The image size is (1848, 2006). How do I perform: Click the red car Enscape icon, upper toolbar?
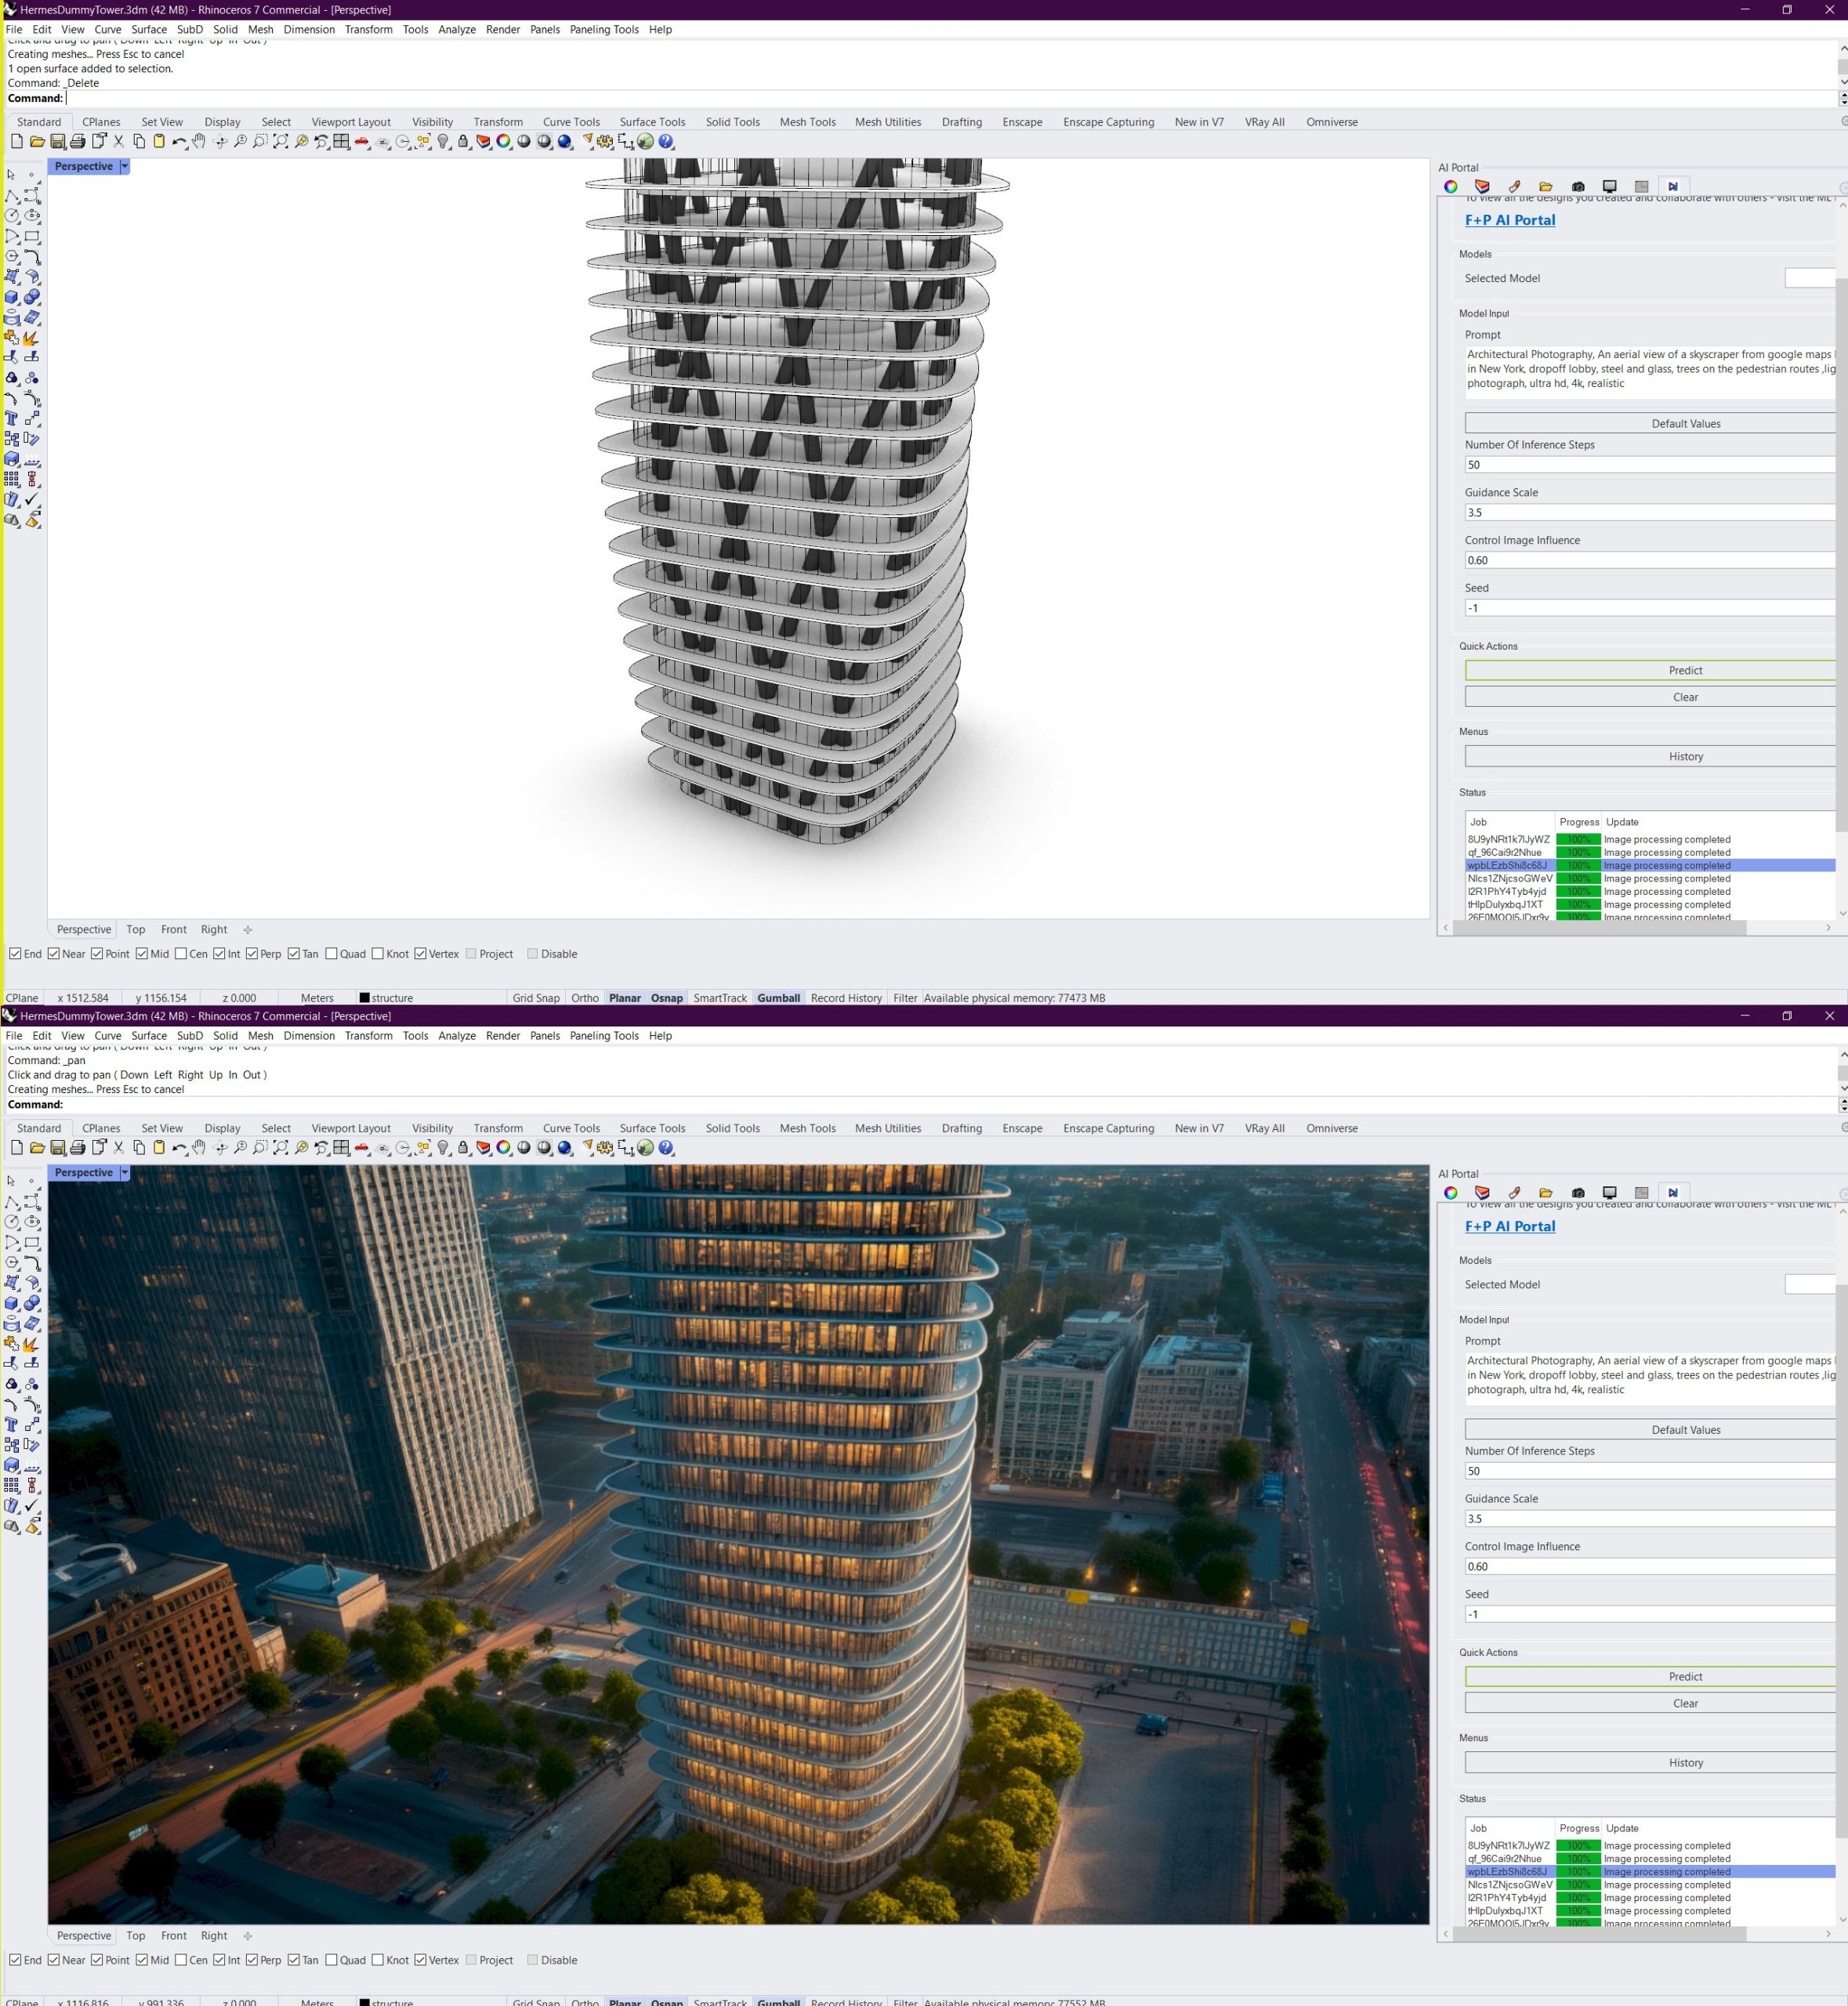tap(362, 142)
